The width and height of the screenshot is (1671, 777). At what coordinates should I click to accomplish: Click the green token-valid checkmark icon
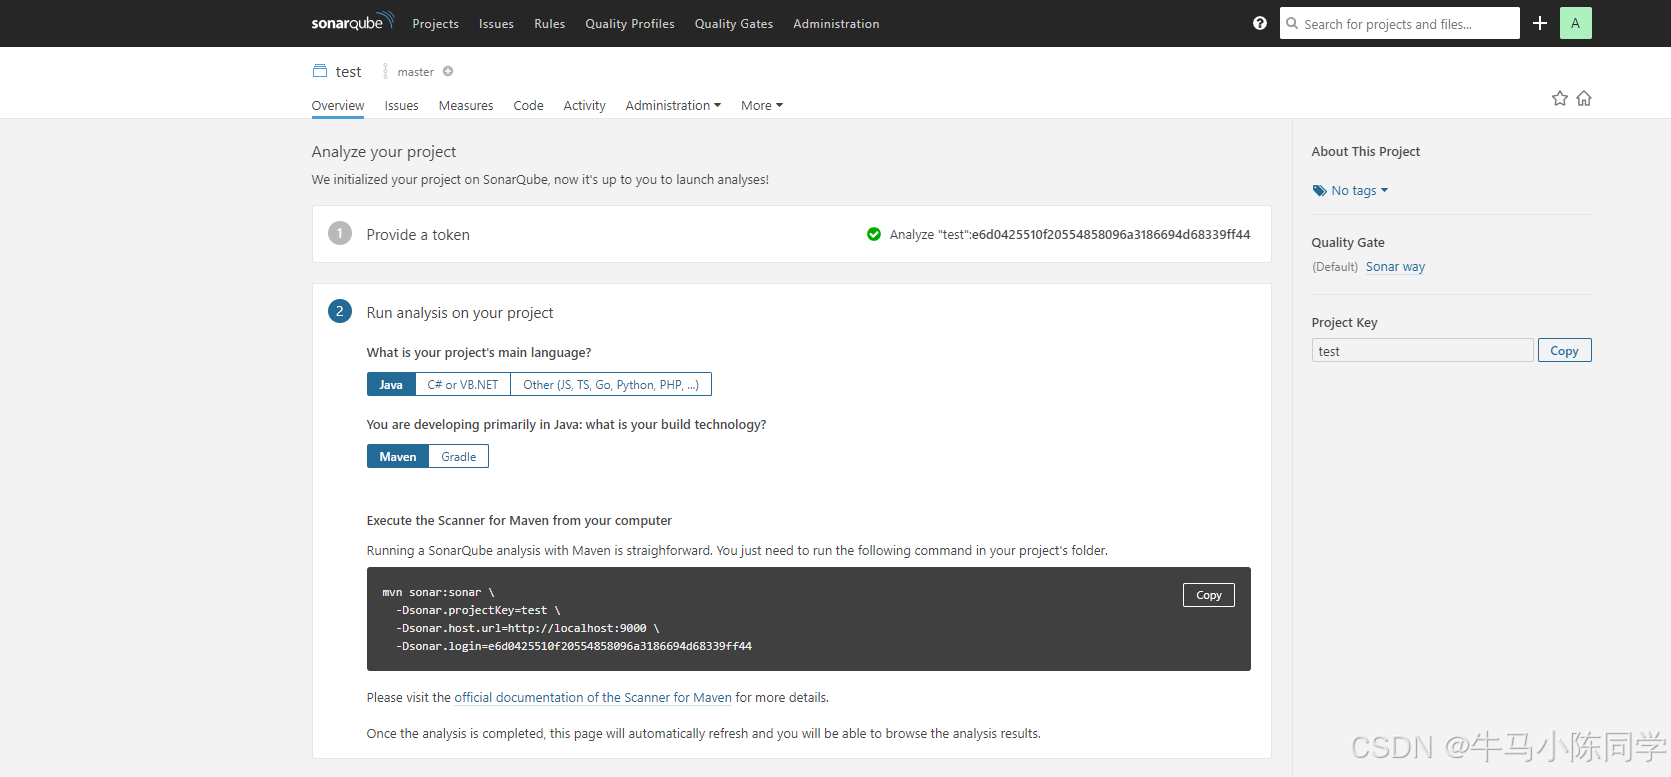[874, 234]
